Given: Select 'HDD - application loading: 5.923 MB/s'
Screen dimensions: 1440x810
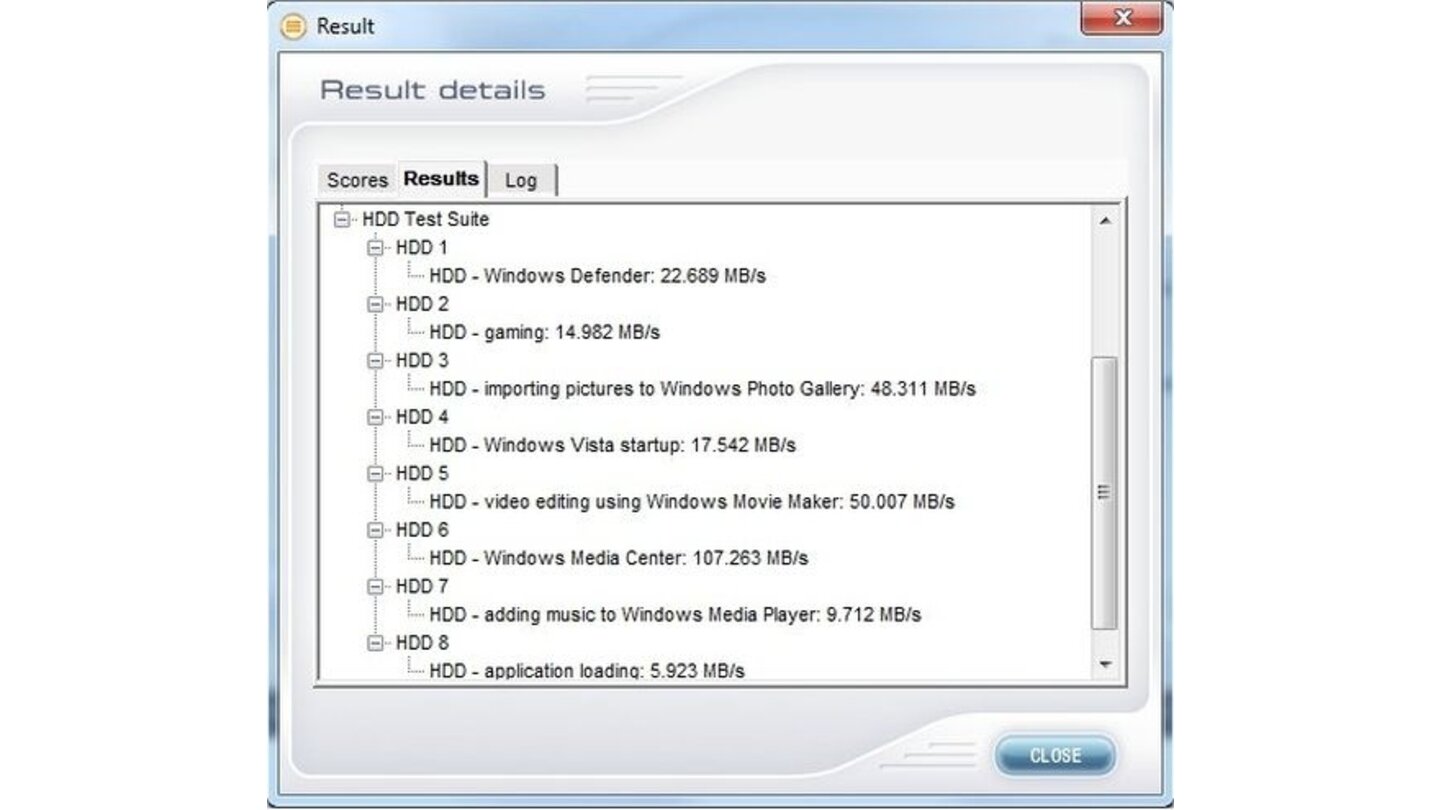Looking at the screenshot, I should pos(587,670).
